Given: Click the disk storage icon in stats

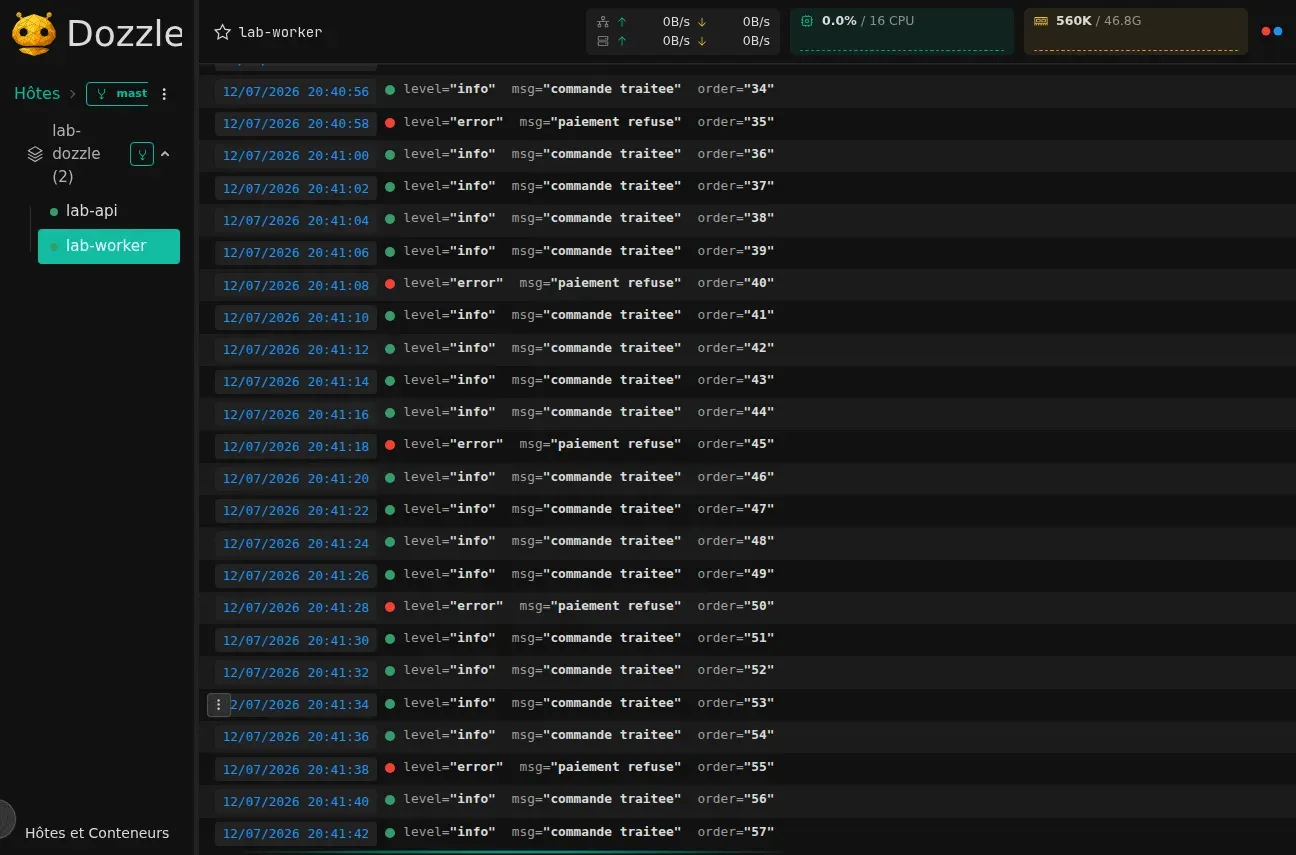Looking at the screenshot, I should (x=602, y=41).
